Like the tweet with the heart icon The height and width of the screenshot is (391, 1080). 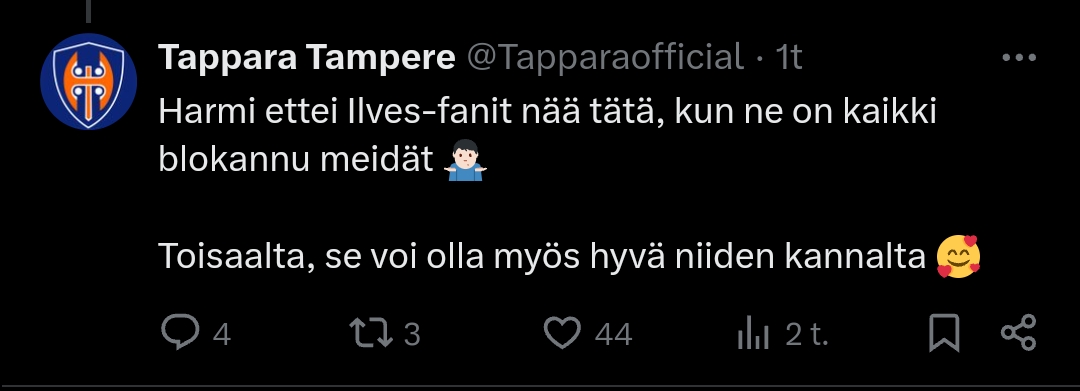coord(563,333)
